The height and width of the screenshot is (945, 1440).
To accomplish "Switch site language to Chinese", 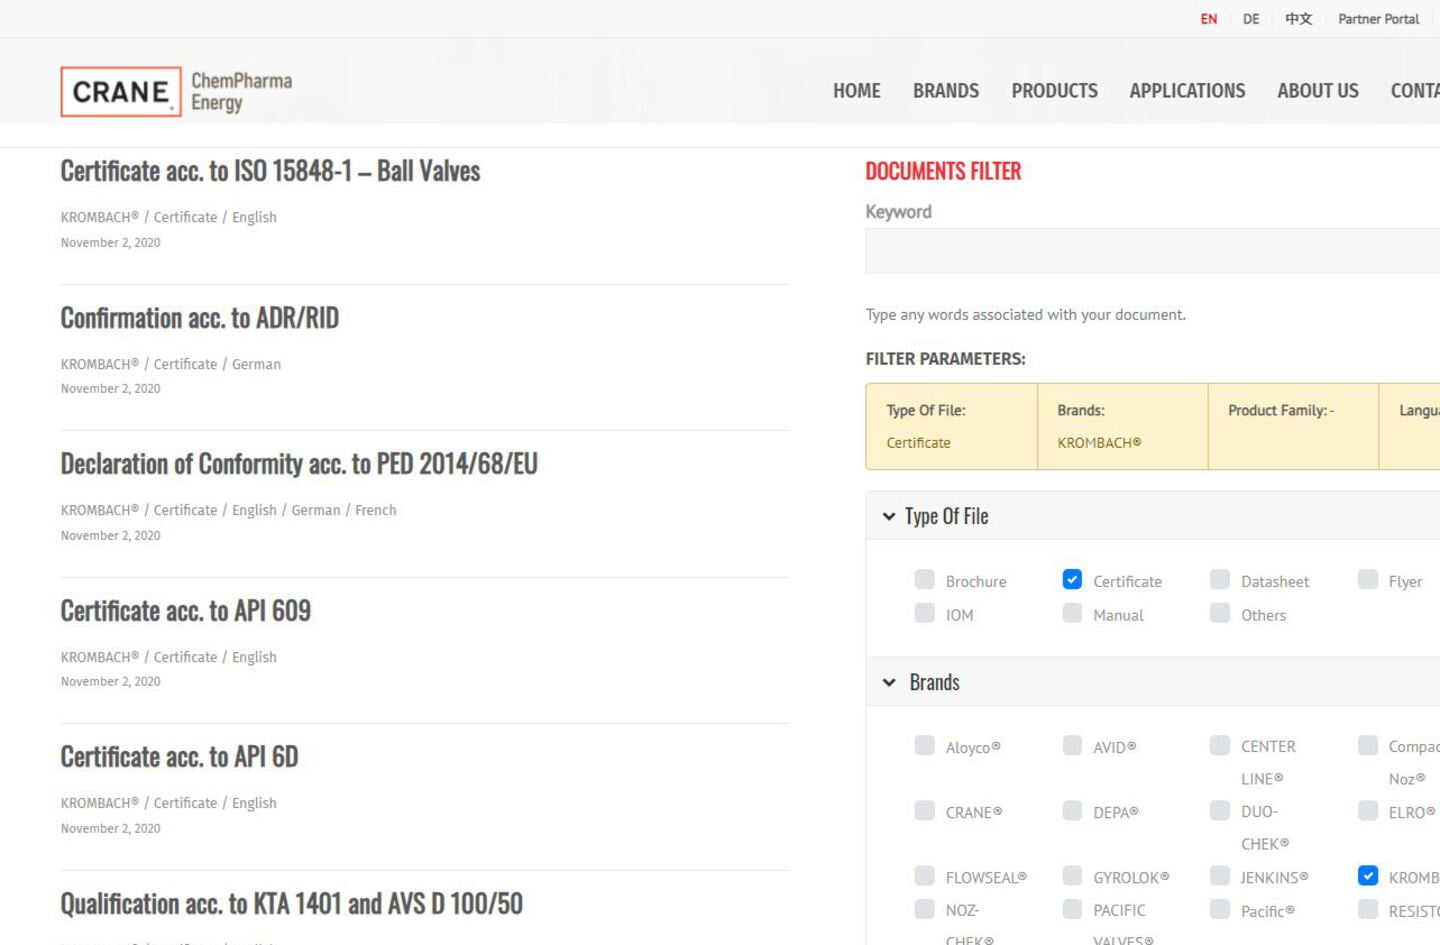I will [x=1298, y=19].
